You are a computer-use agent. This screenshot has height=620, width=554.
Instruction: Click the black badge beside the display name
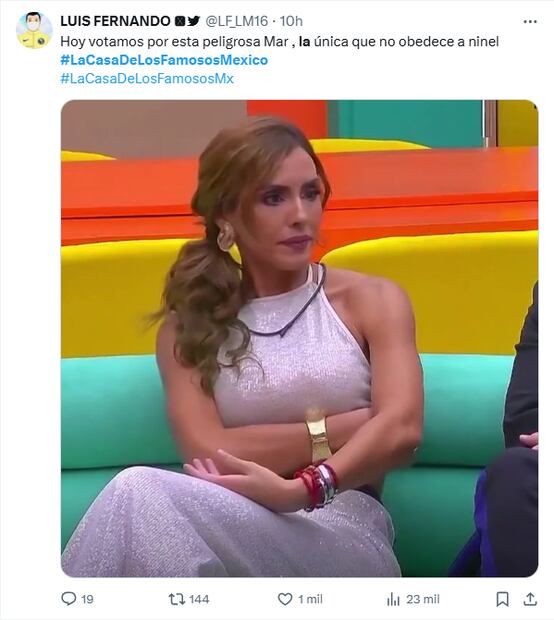pyautogui.click(x=180, y=21)
